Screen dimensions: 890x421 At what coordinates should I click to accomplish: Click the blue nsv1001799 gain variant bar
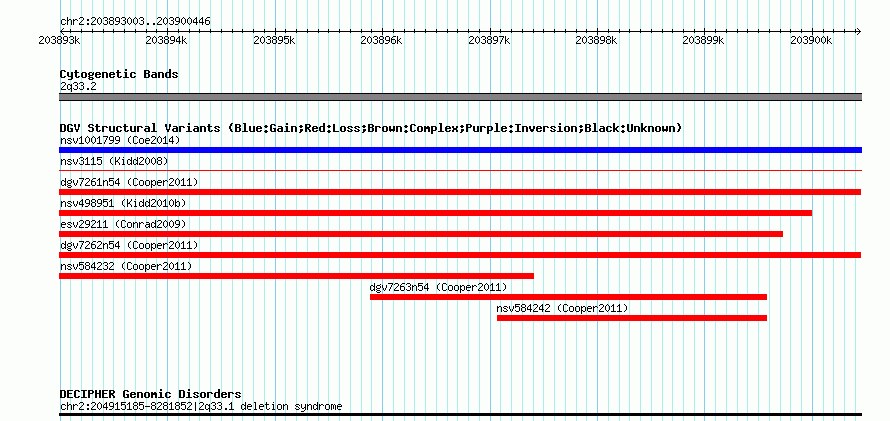(460, 150)
